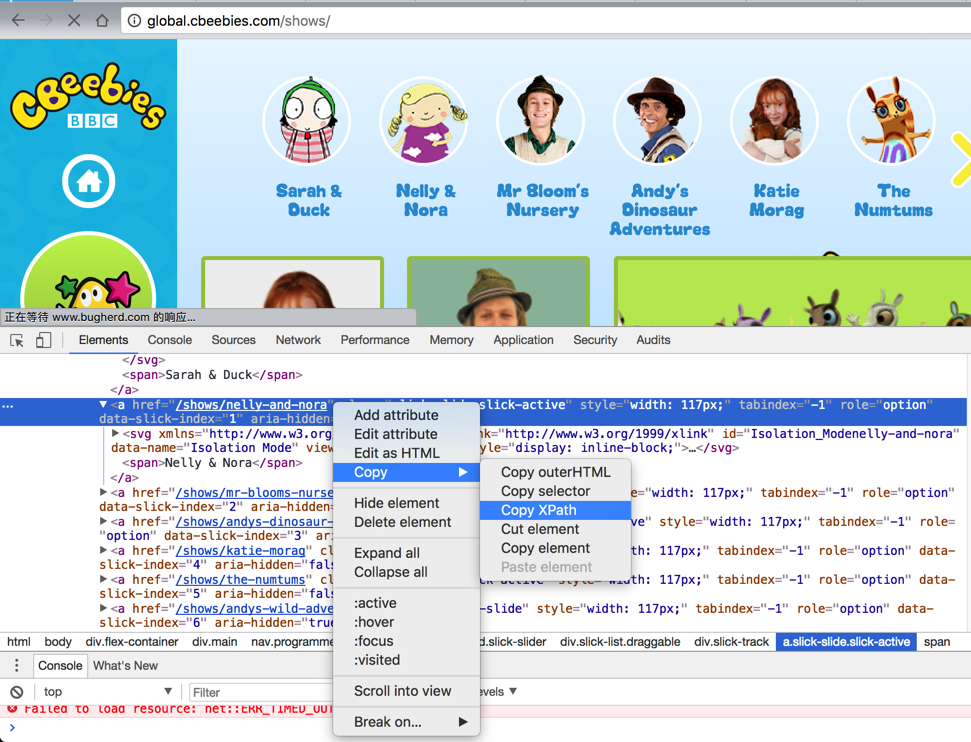
Task: Open the Security panel tab
Action: coord(595,340)
